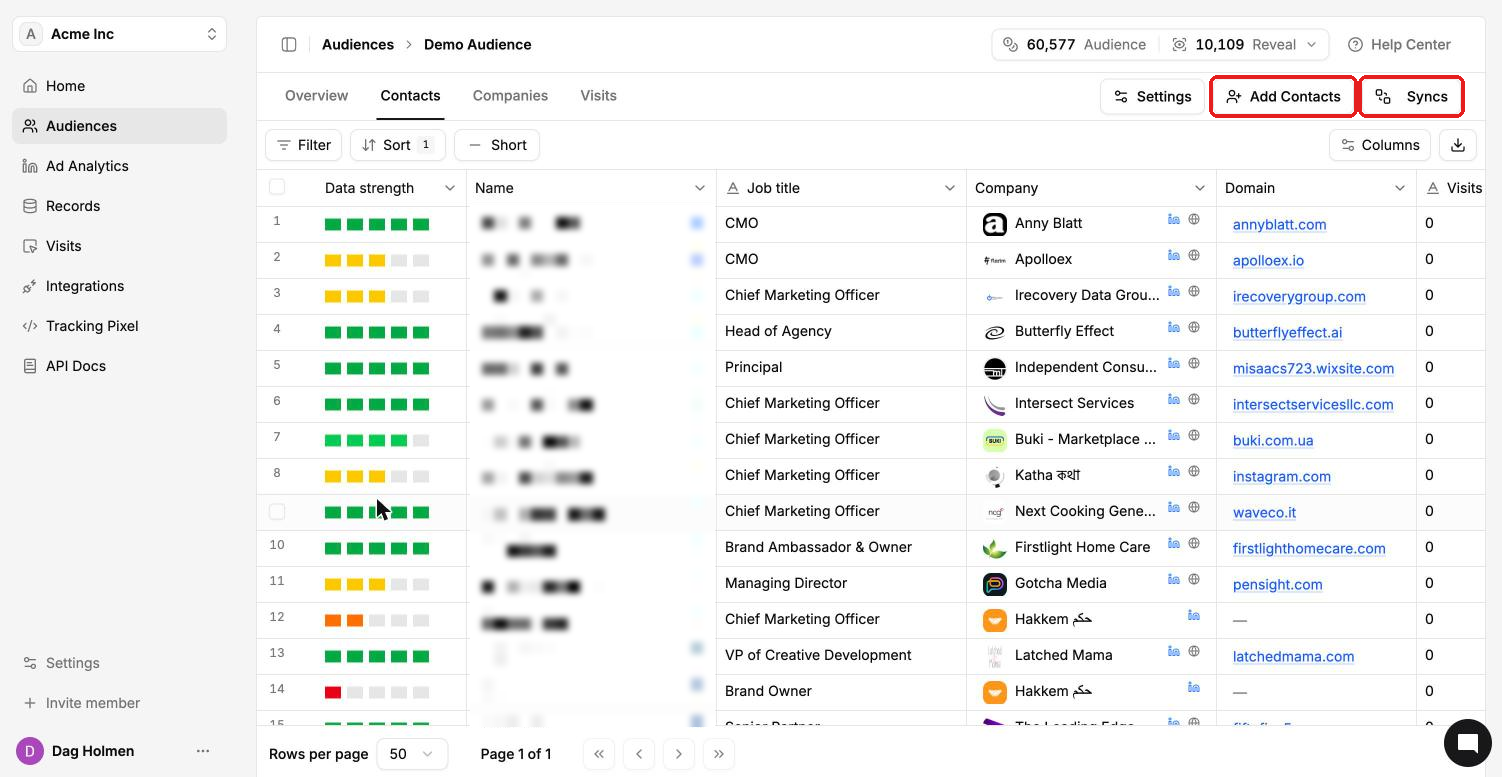
Task: Open the Help Center
Action: click(1400, 44)
